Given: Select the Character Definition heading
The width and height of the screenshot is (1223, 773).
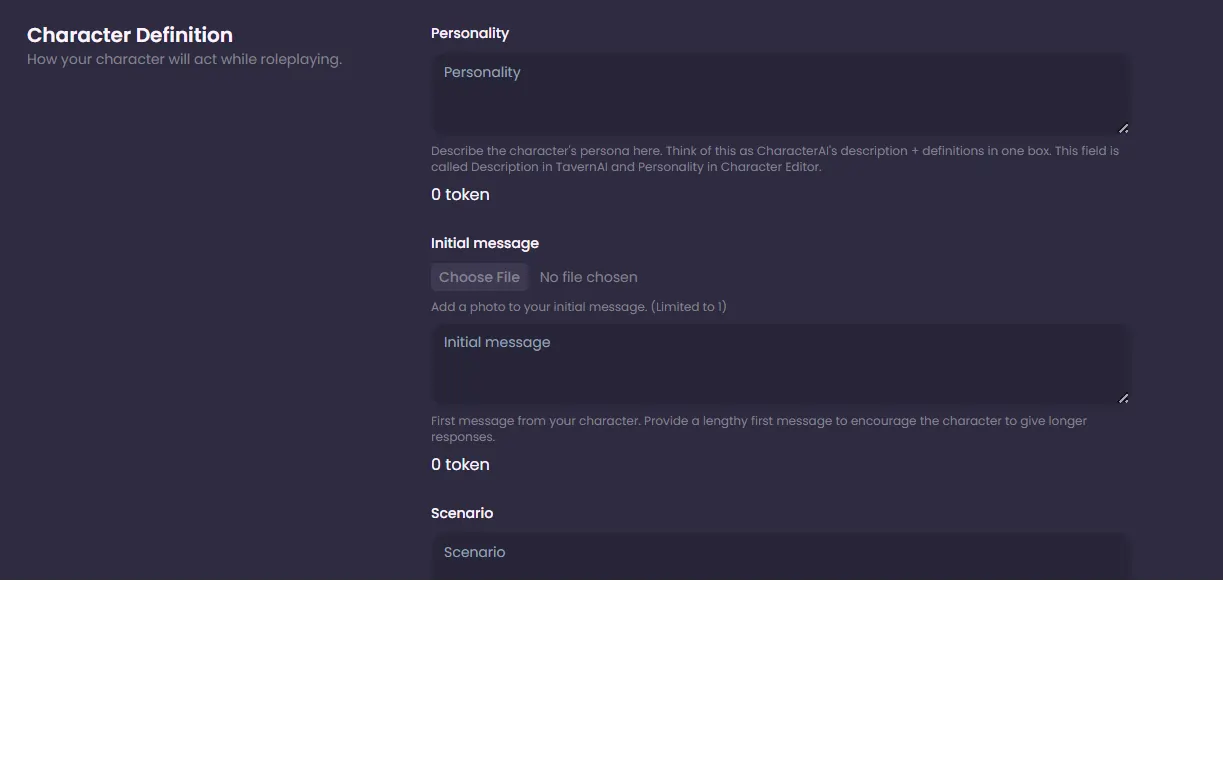Looking at the screenshot, I should [x=129, y=35].
